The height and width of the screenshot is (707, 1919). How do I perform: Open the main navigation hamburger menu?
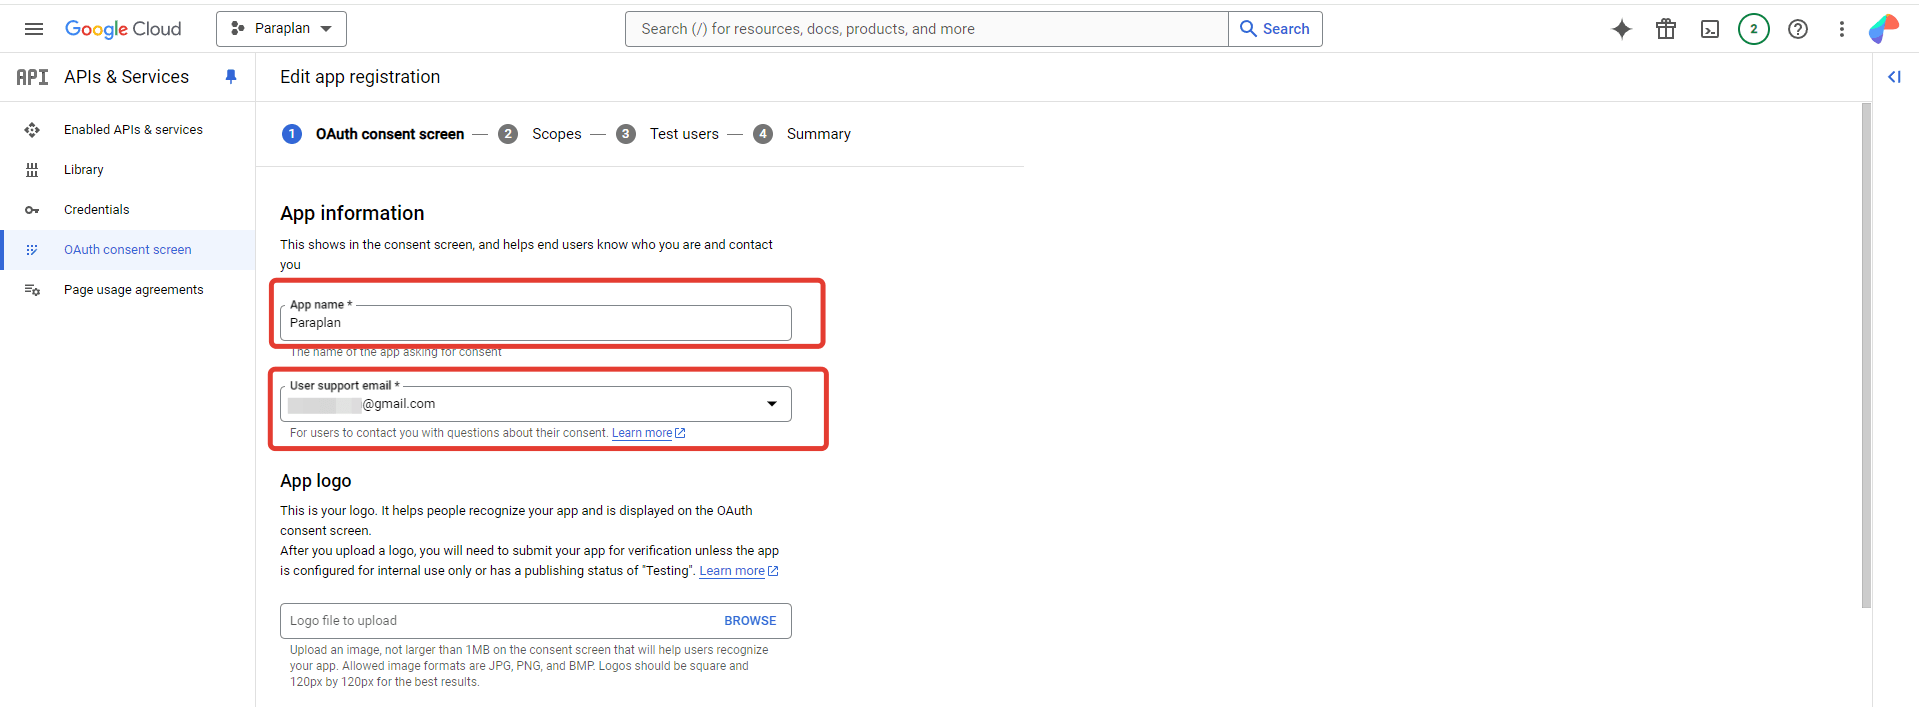33,29
